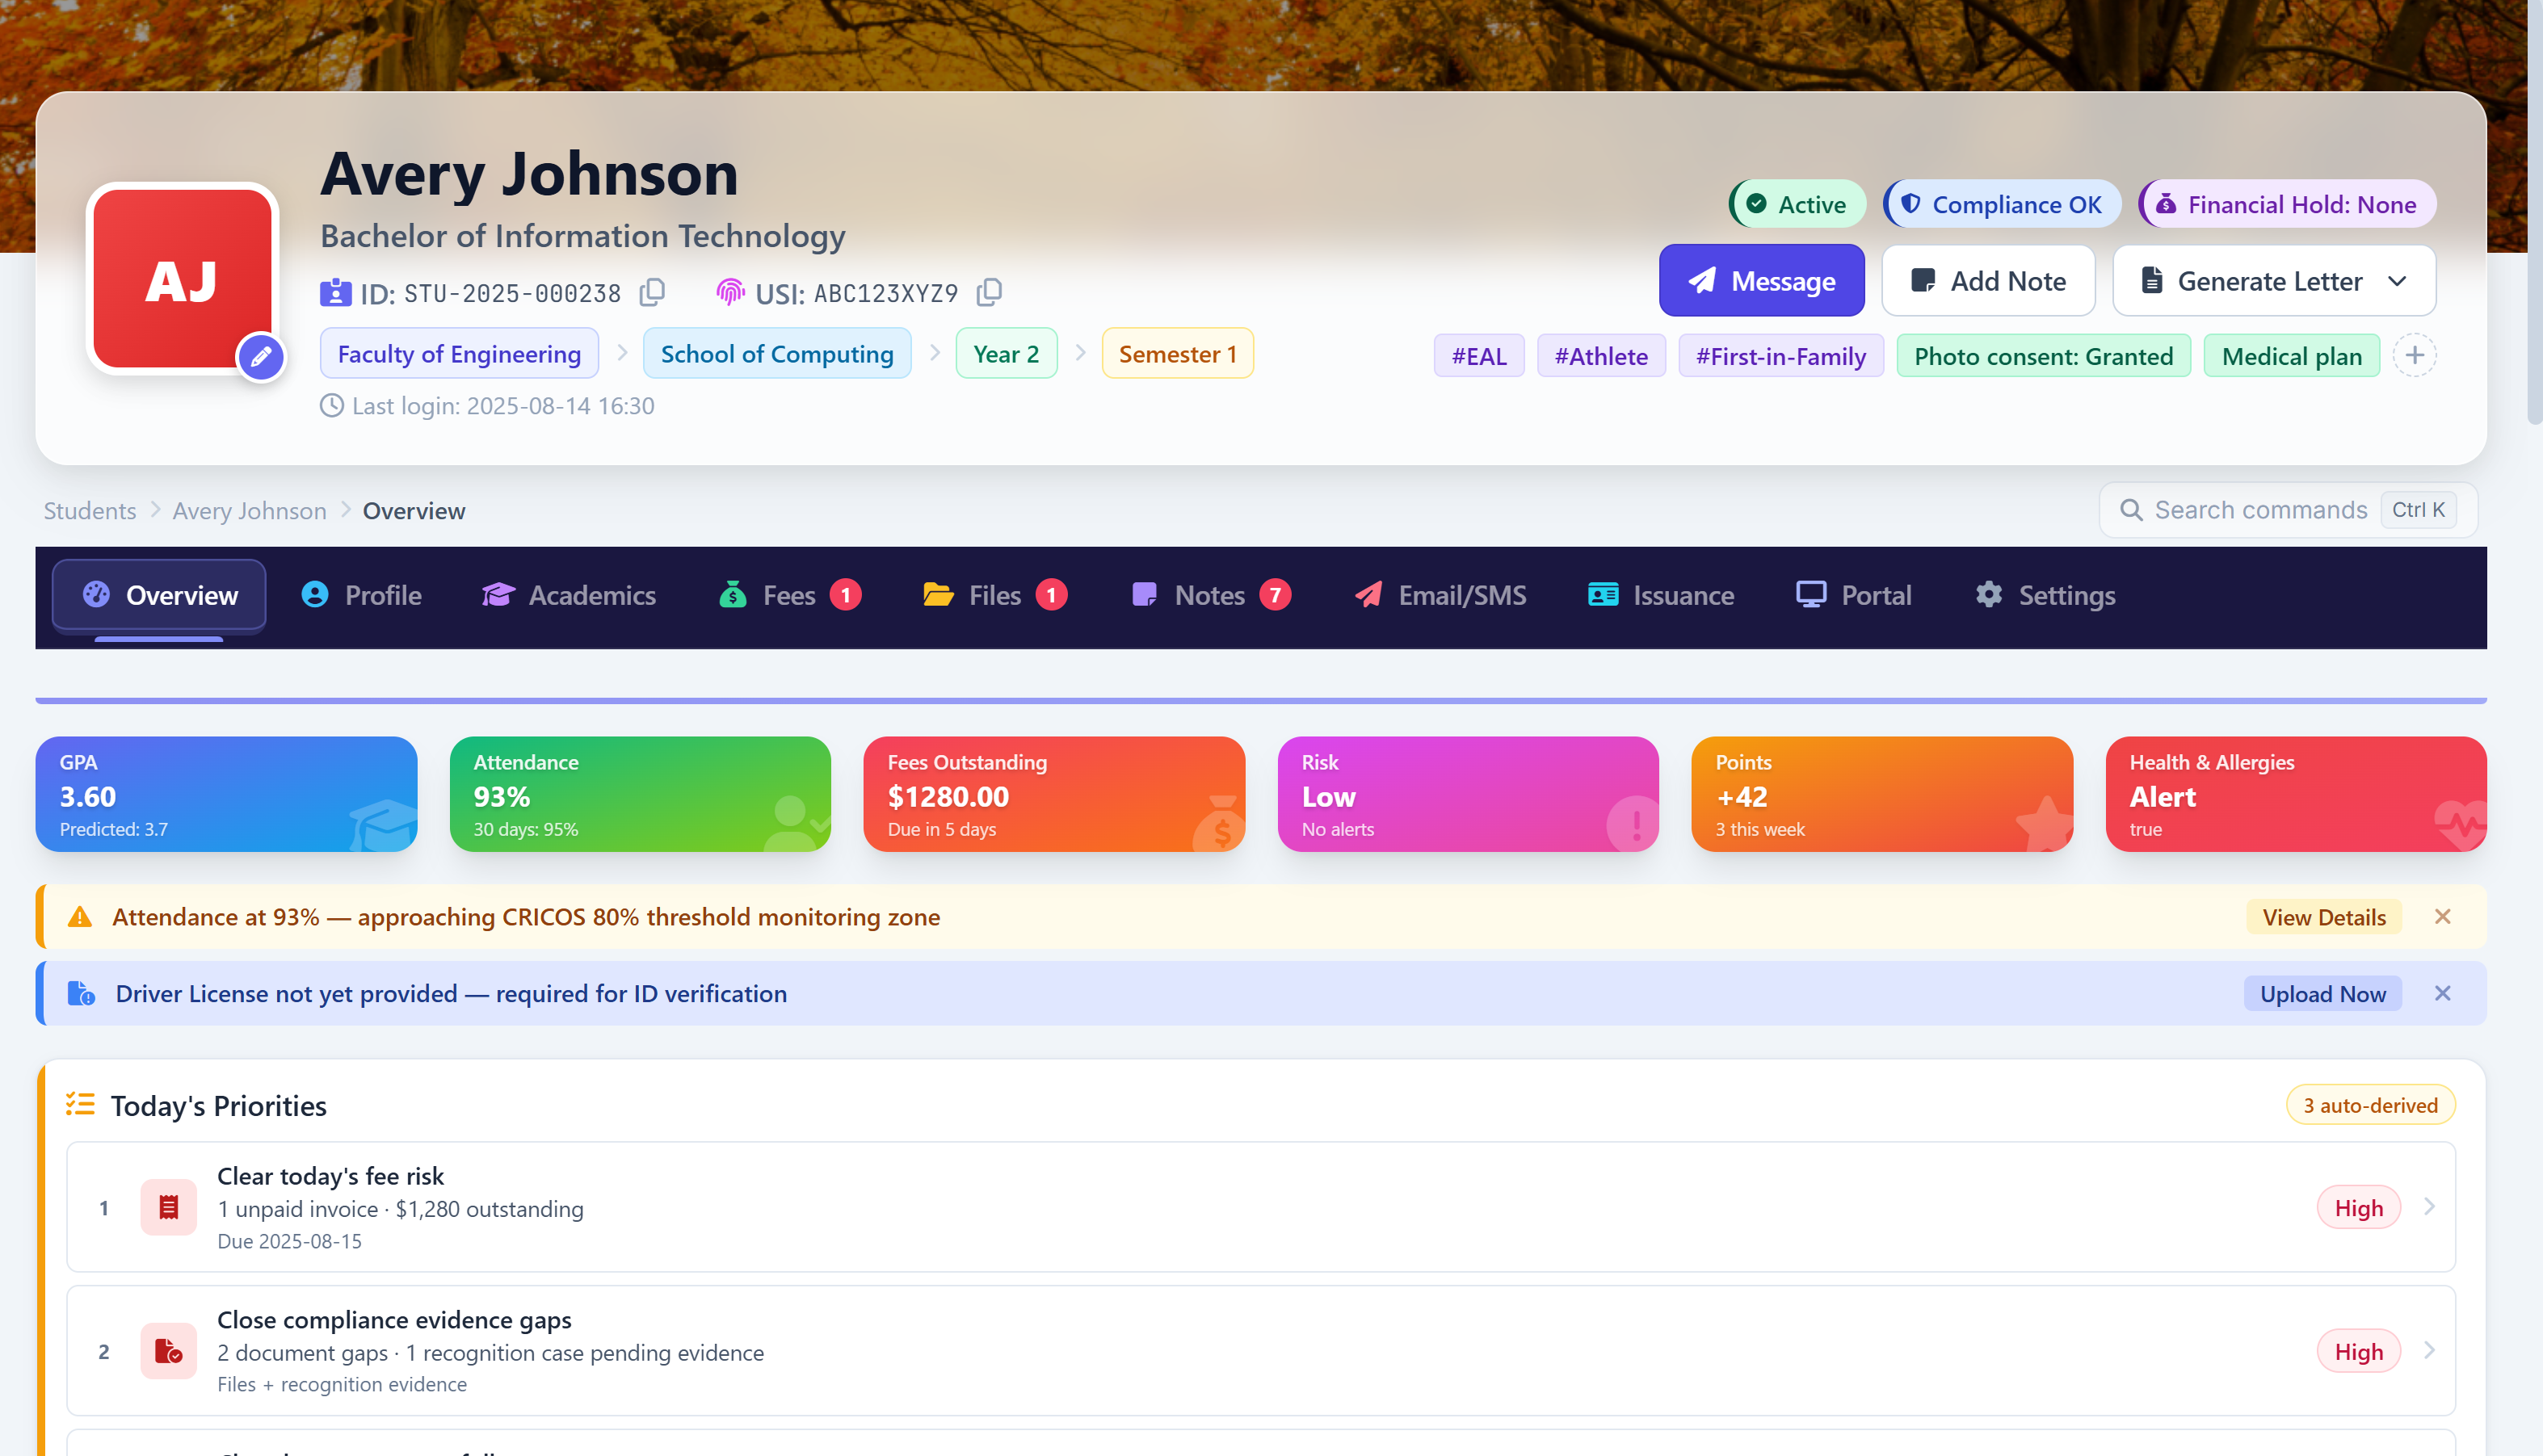Click the Driver License document icon
2543x1456 pixels.
pyautogui.click(x=81, y=993)
